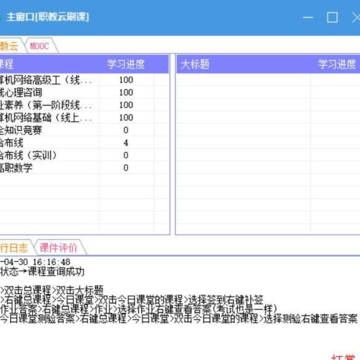Minimize the 主窗口 window

[x=308, y=17]
